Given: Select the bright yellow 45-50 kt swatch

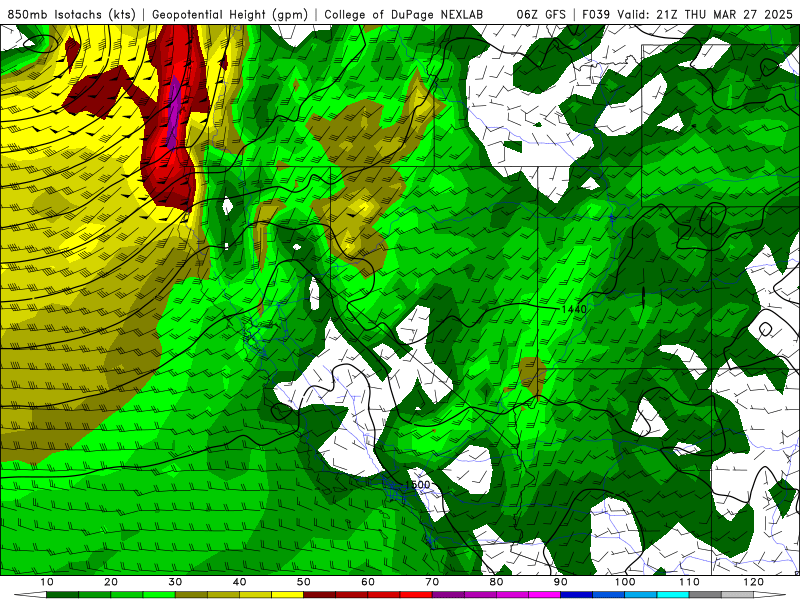Looking at the screenshot, I should [287, 595].
